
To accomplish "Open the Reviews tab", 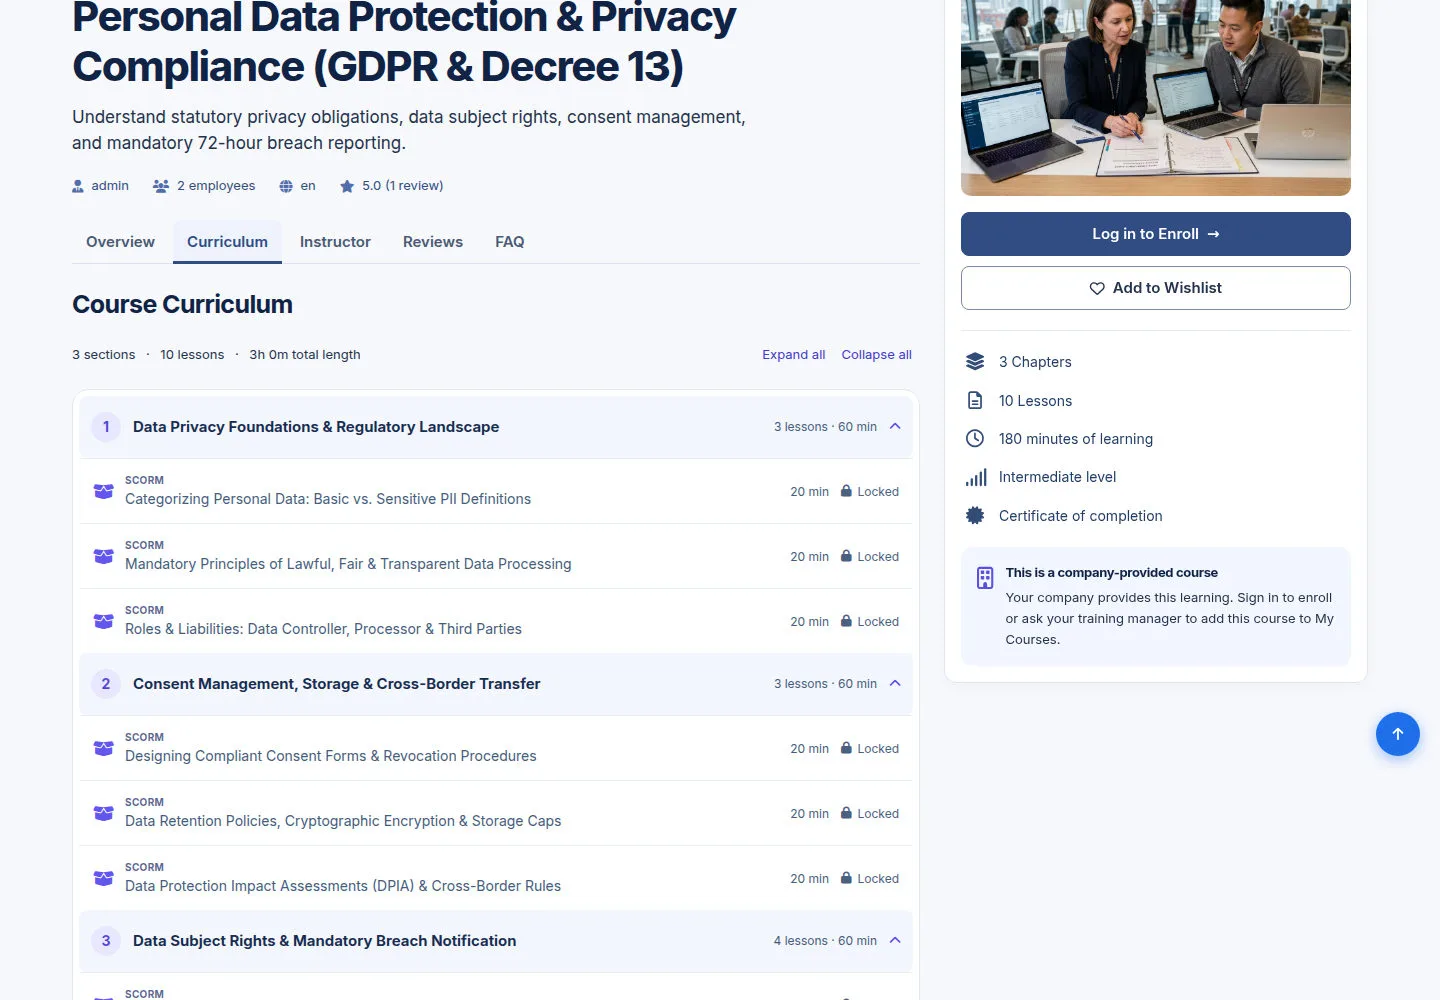I will (x=433, y=242).
